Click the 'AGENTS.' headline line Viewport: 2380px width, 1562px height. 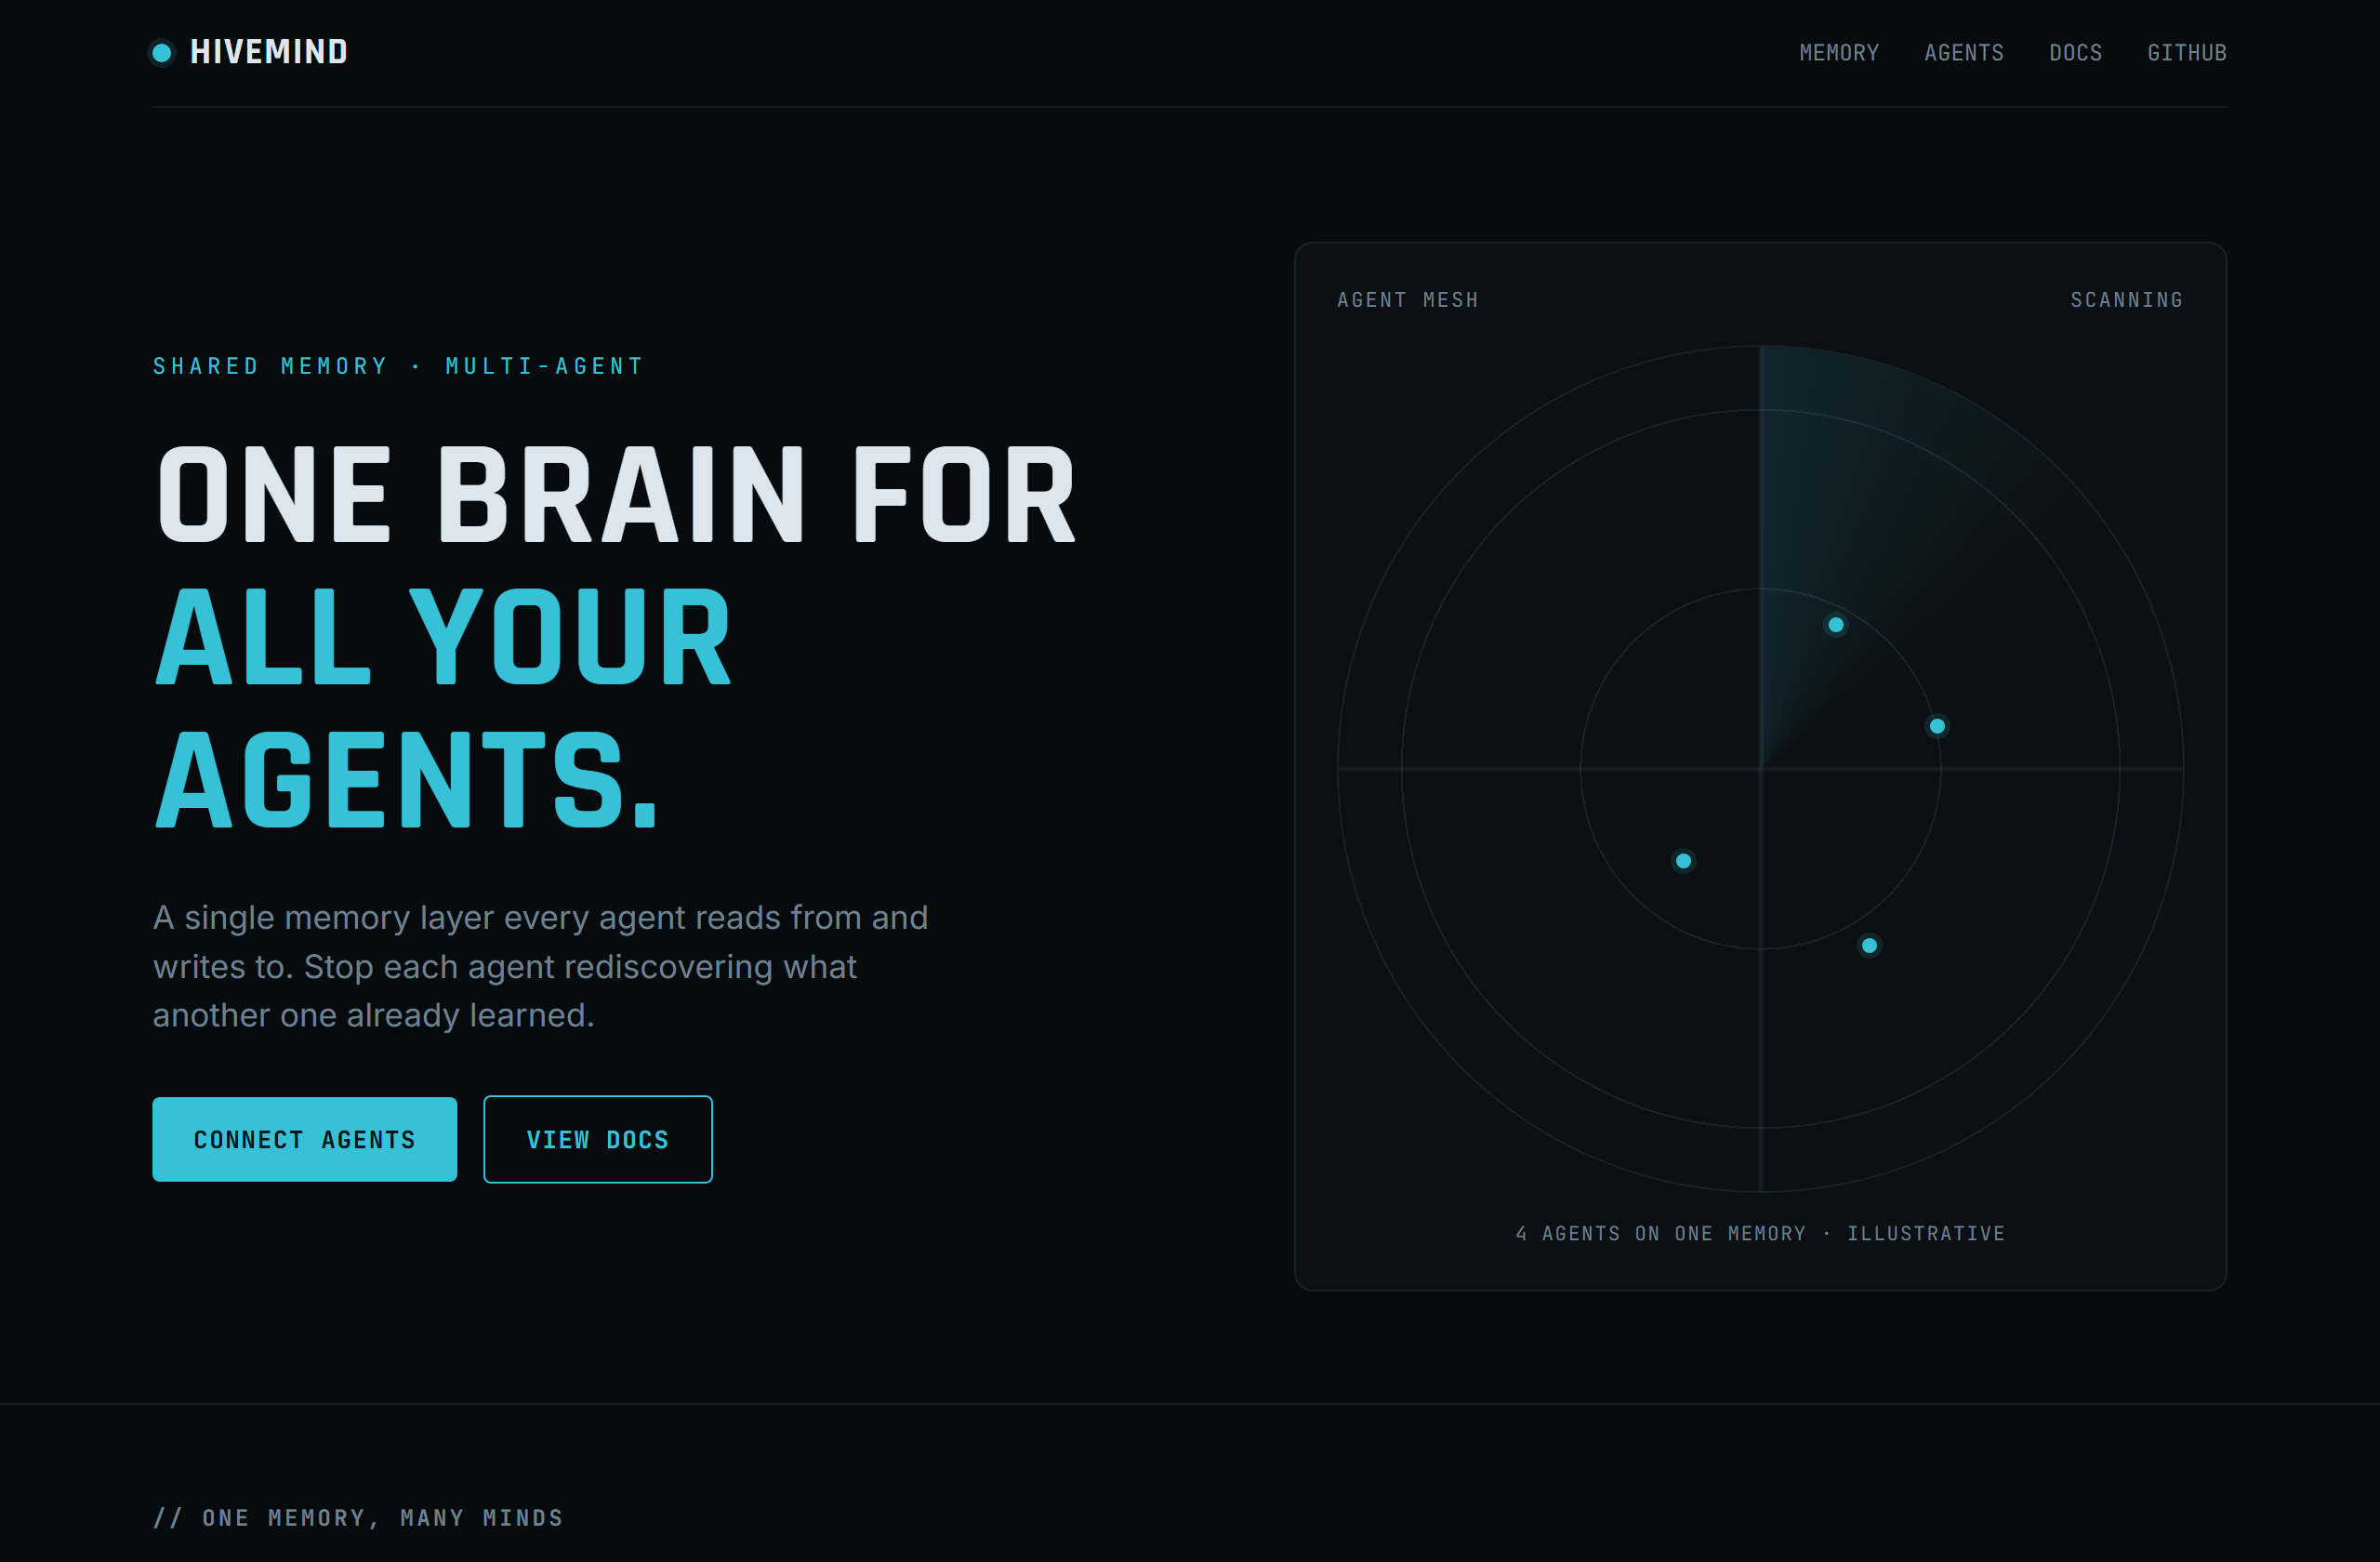(x=407, y=780)
